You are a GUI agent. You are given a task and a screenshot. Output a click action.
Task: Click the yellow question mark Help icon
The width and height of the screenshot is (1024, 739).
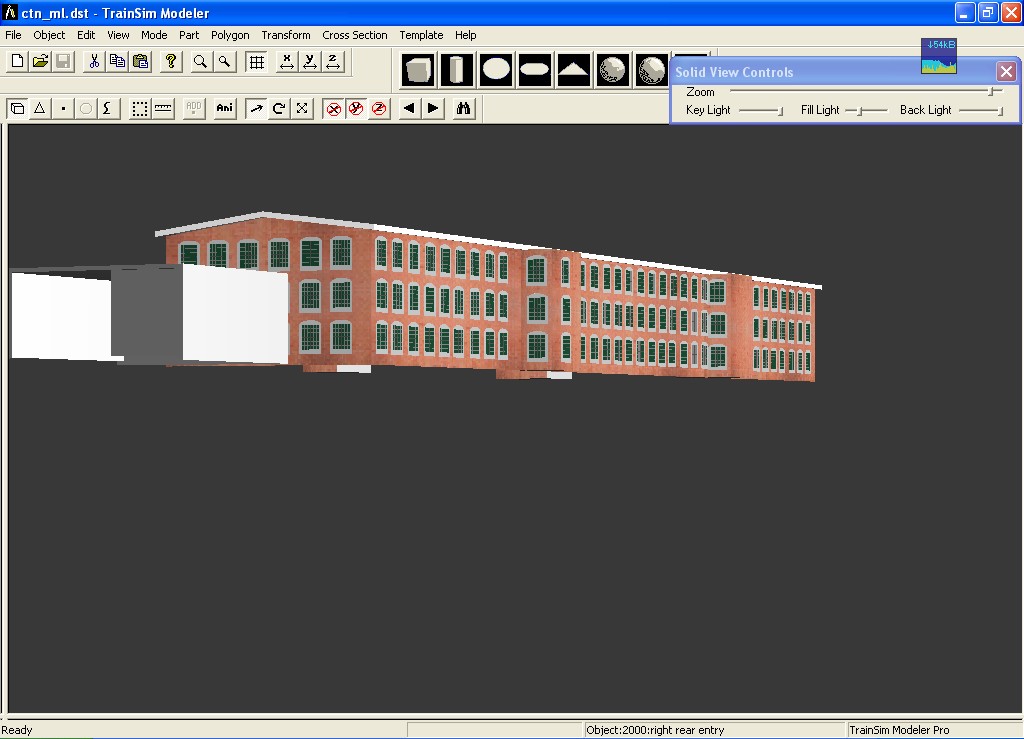[171, 62]
